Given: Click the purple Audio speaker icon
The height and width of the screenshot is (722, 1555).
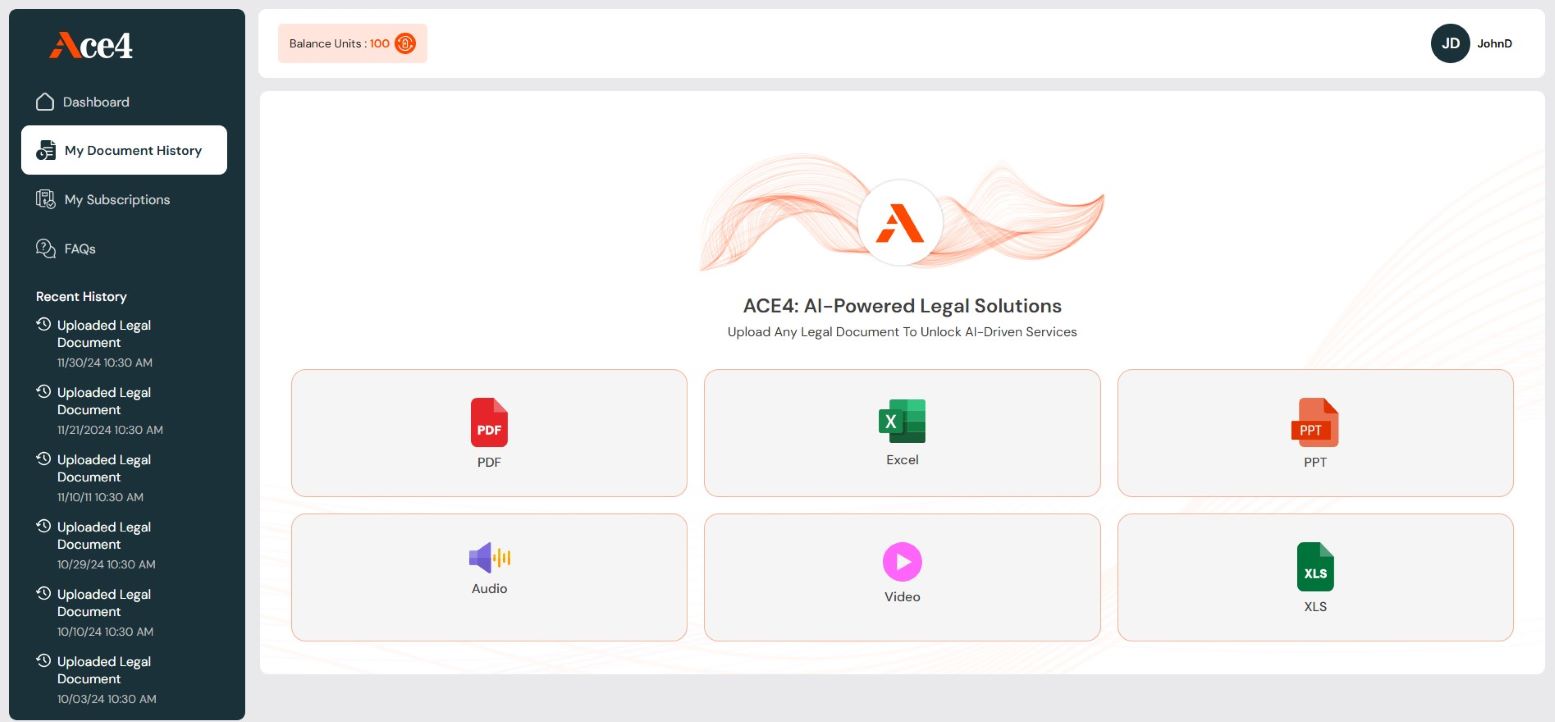Looking at the screenshot, I should (x=489, y=558).
